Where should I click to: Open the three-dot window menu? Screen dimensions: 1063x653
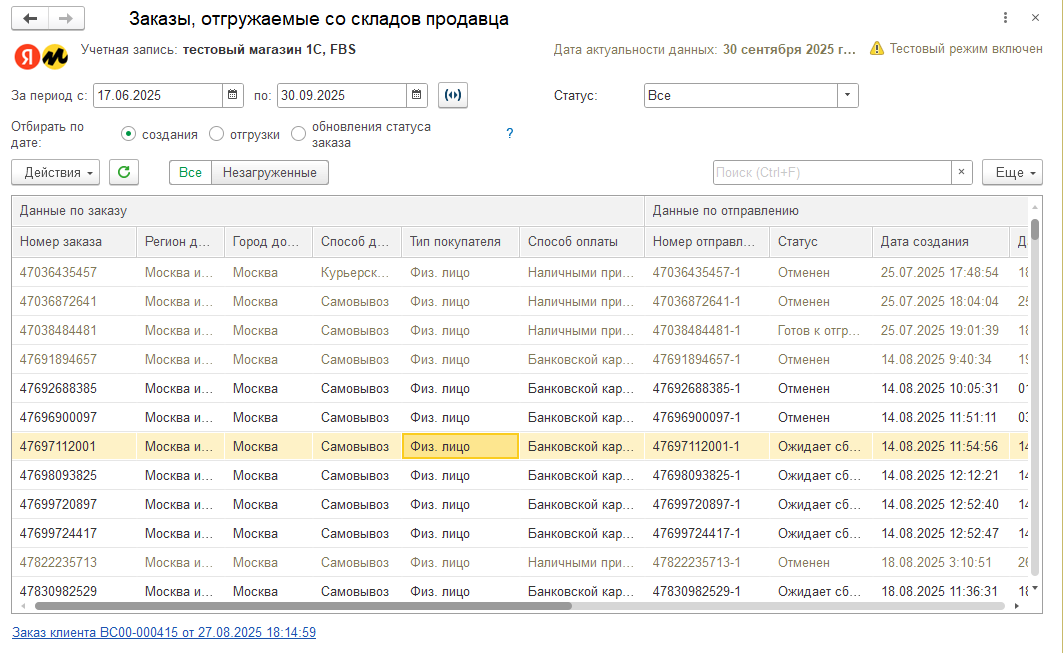point(1005,19)
